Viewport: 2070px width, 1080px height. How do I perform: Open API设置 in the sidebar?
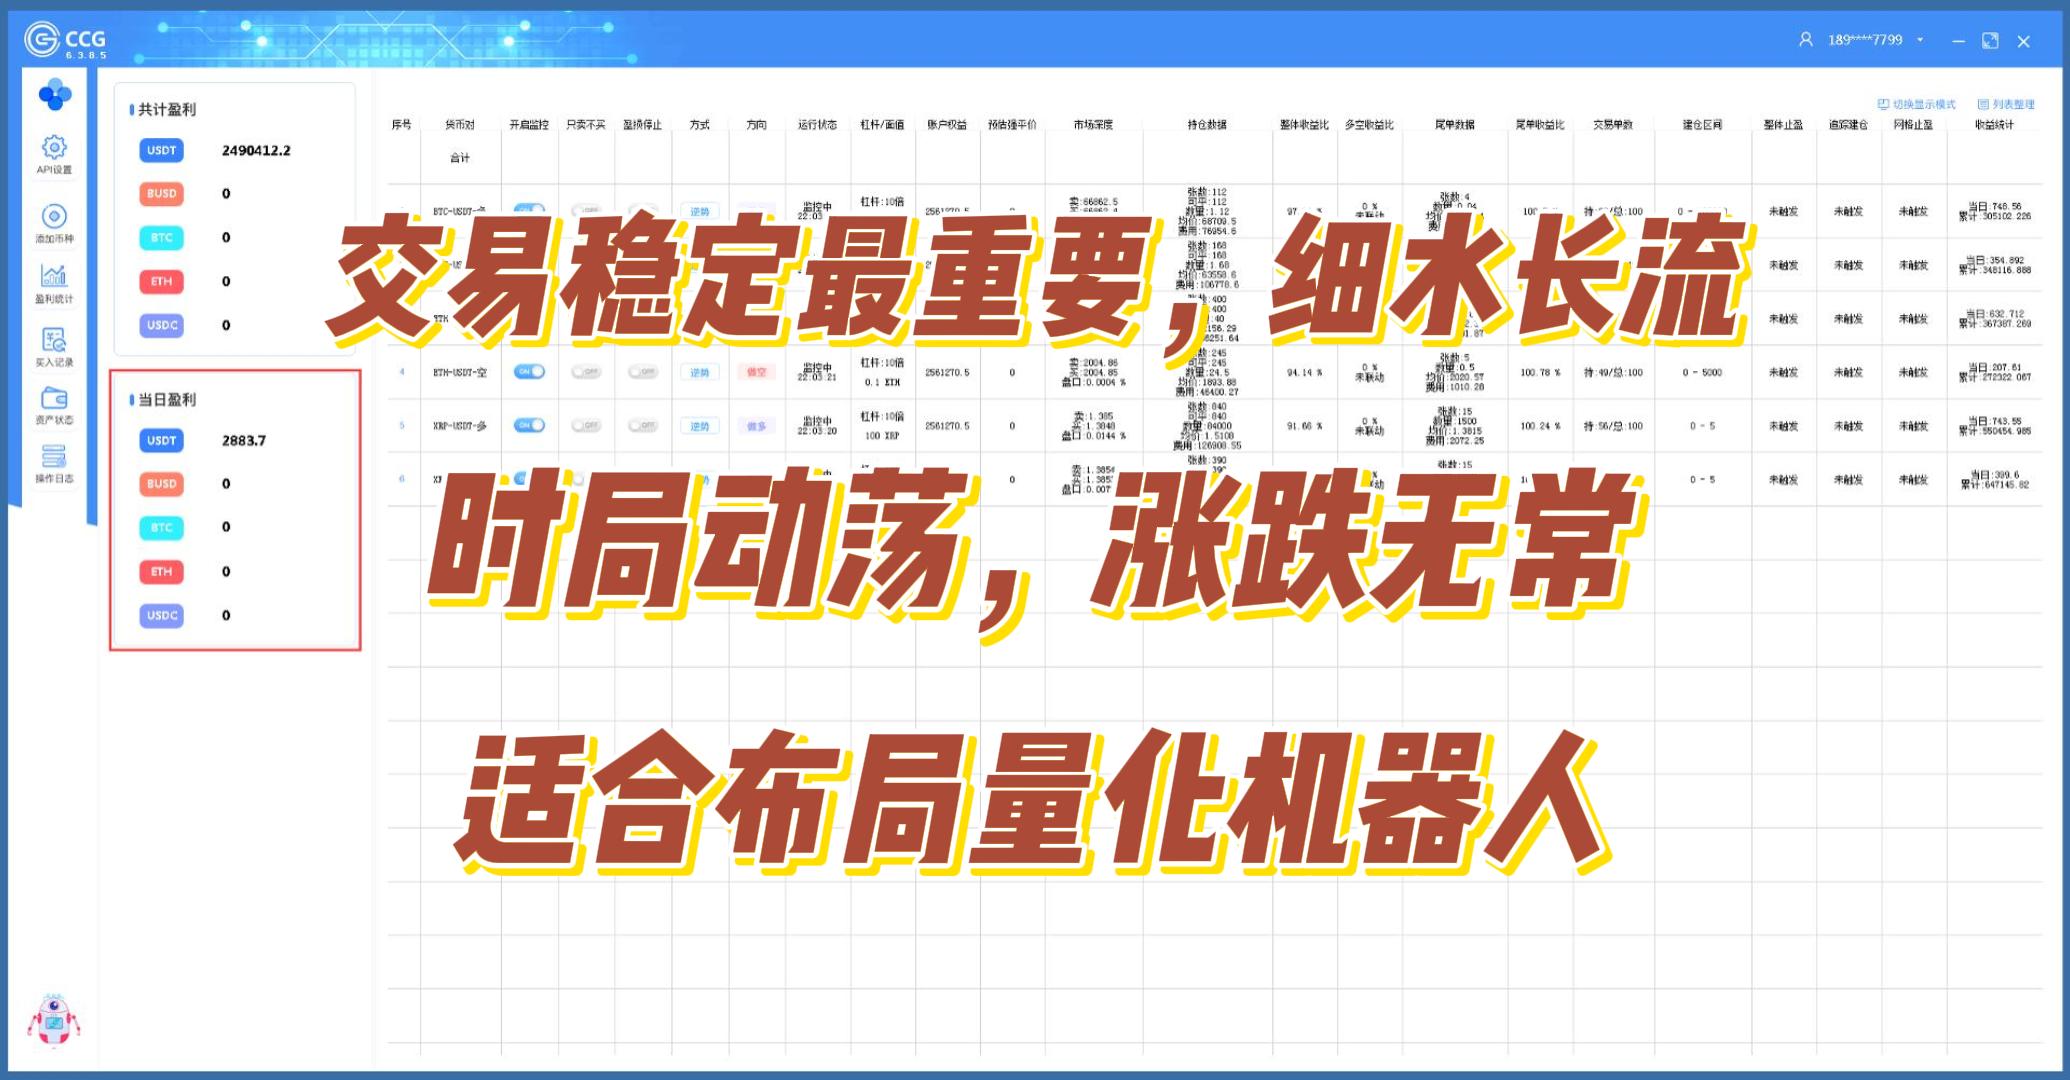coord(54,153)
